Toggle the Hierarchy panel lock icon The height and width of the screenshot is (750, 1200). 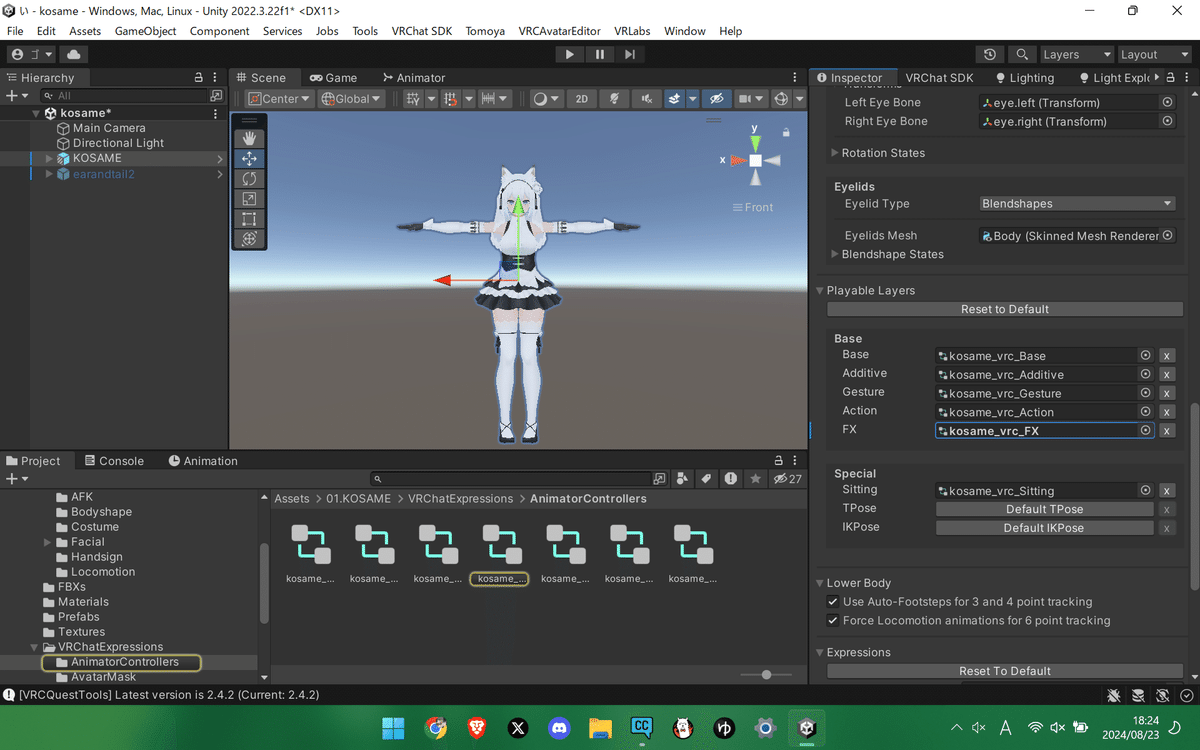click(198, 78)
